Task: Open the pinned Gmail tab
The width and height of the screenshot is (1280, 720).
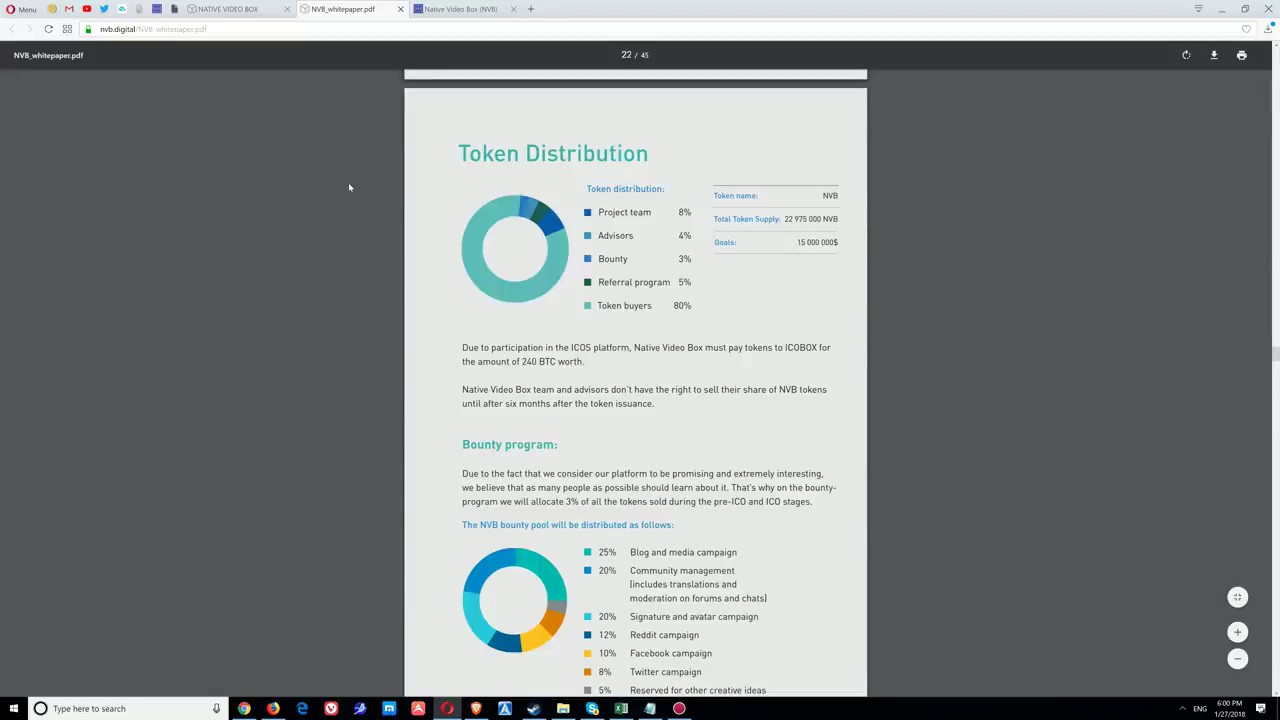Action: pyautogui.click(x=69, y=9)
